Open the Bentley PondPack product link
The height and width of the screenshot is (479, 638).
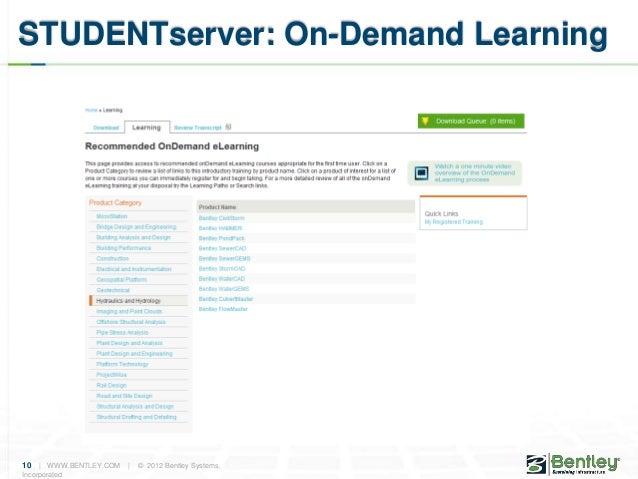221,238
